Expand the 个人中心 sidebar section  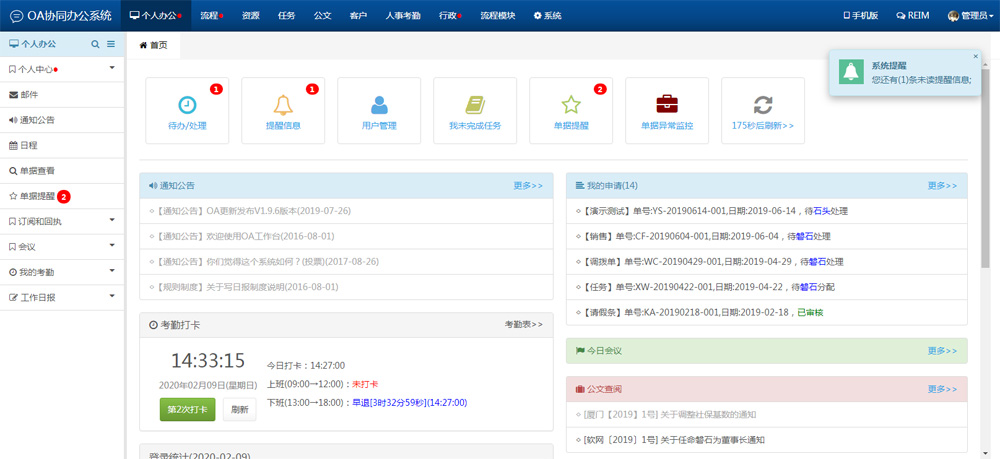point(62,69)
